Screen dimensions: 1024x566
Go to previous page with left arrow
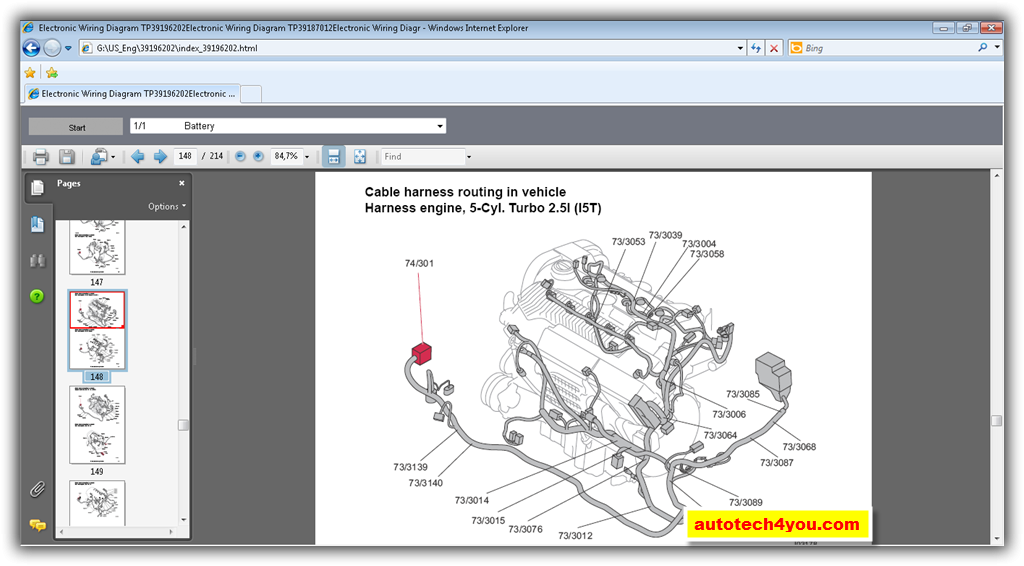(138, 157)
